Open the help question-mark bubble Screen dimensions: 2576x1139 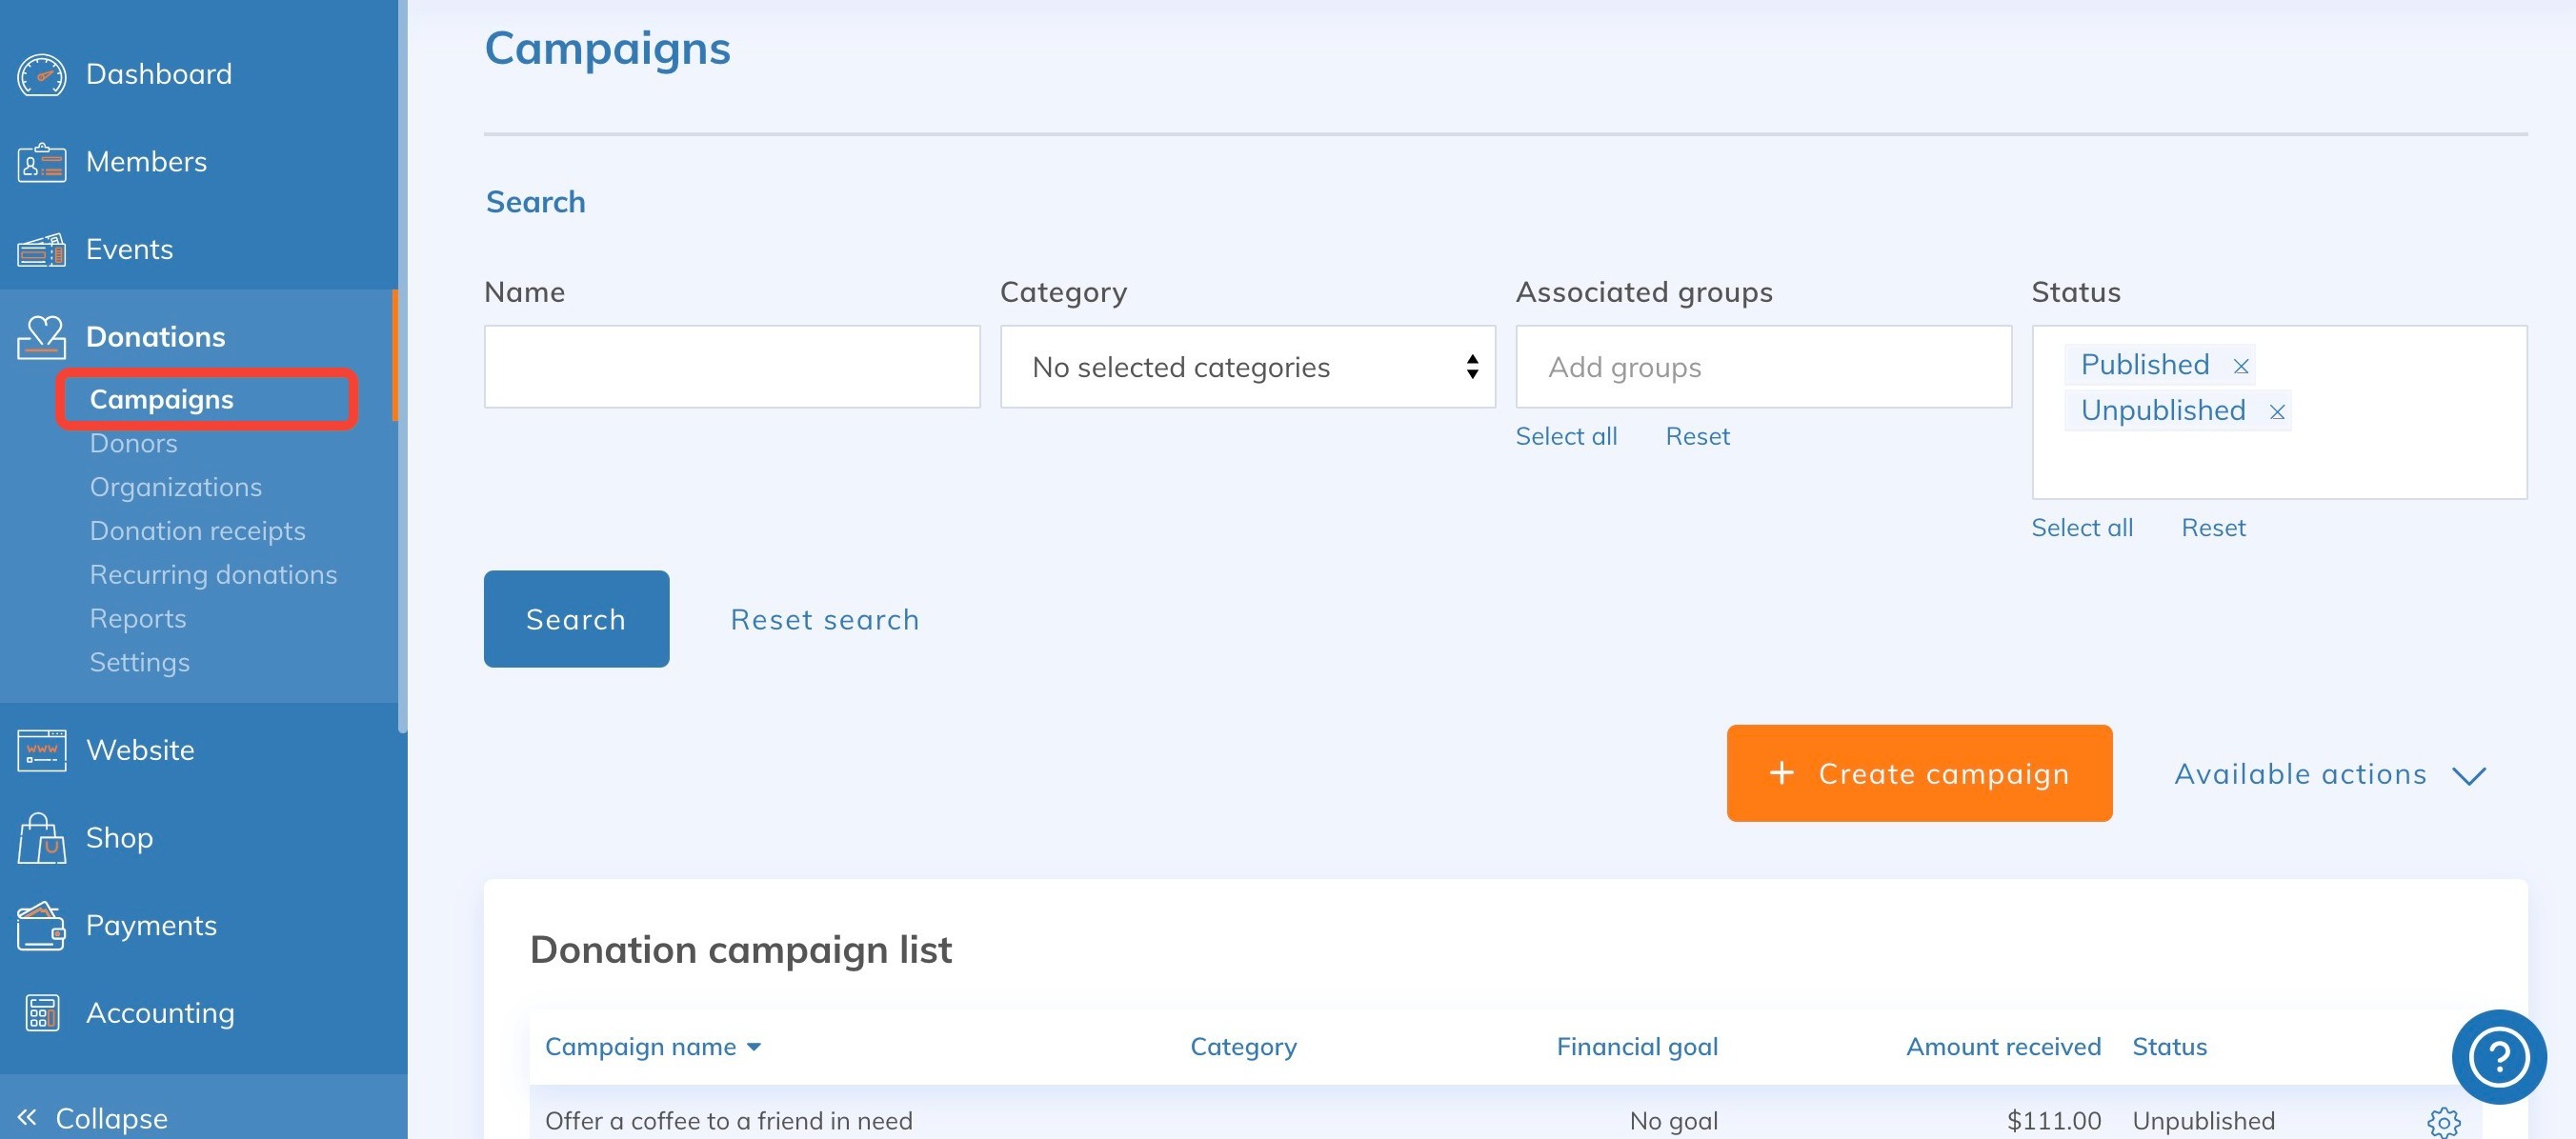click(2498, 1057)
